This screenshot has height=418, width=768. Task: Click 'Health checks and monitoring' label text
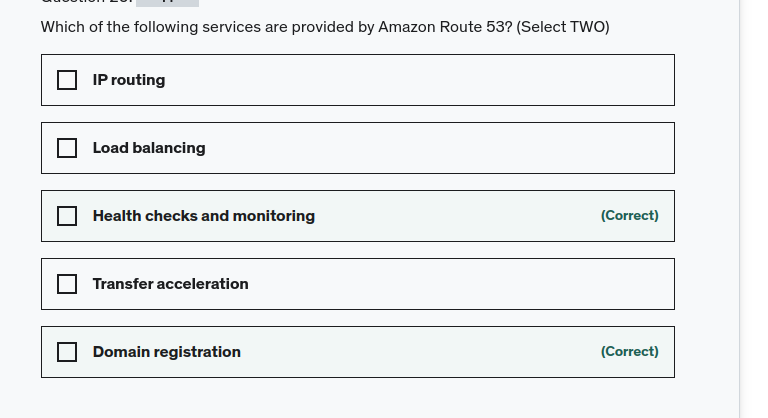(203, 216)
